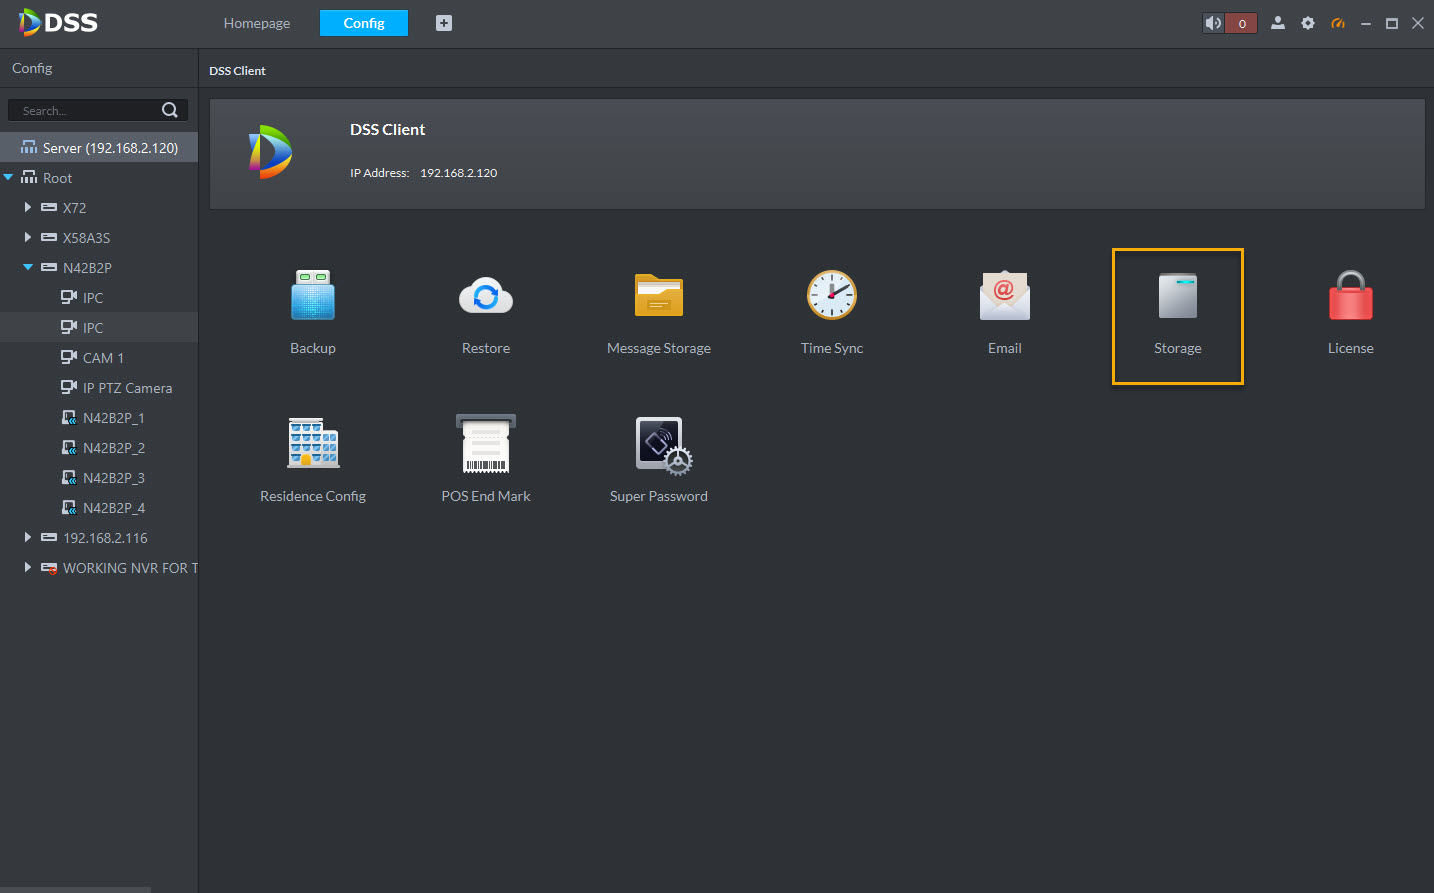Select the highlighted IPC camera row

(x=99, y=328)
